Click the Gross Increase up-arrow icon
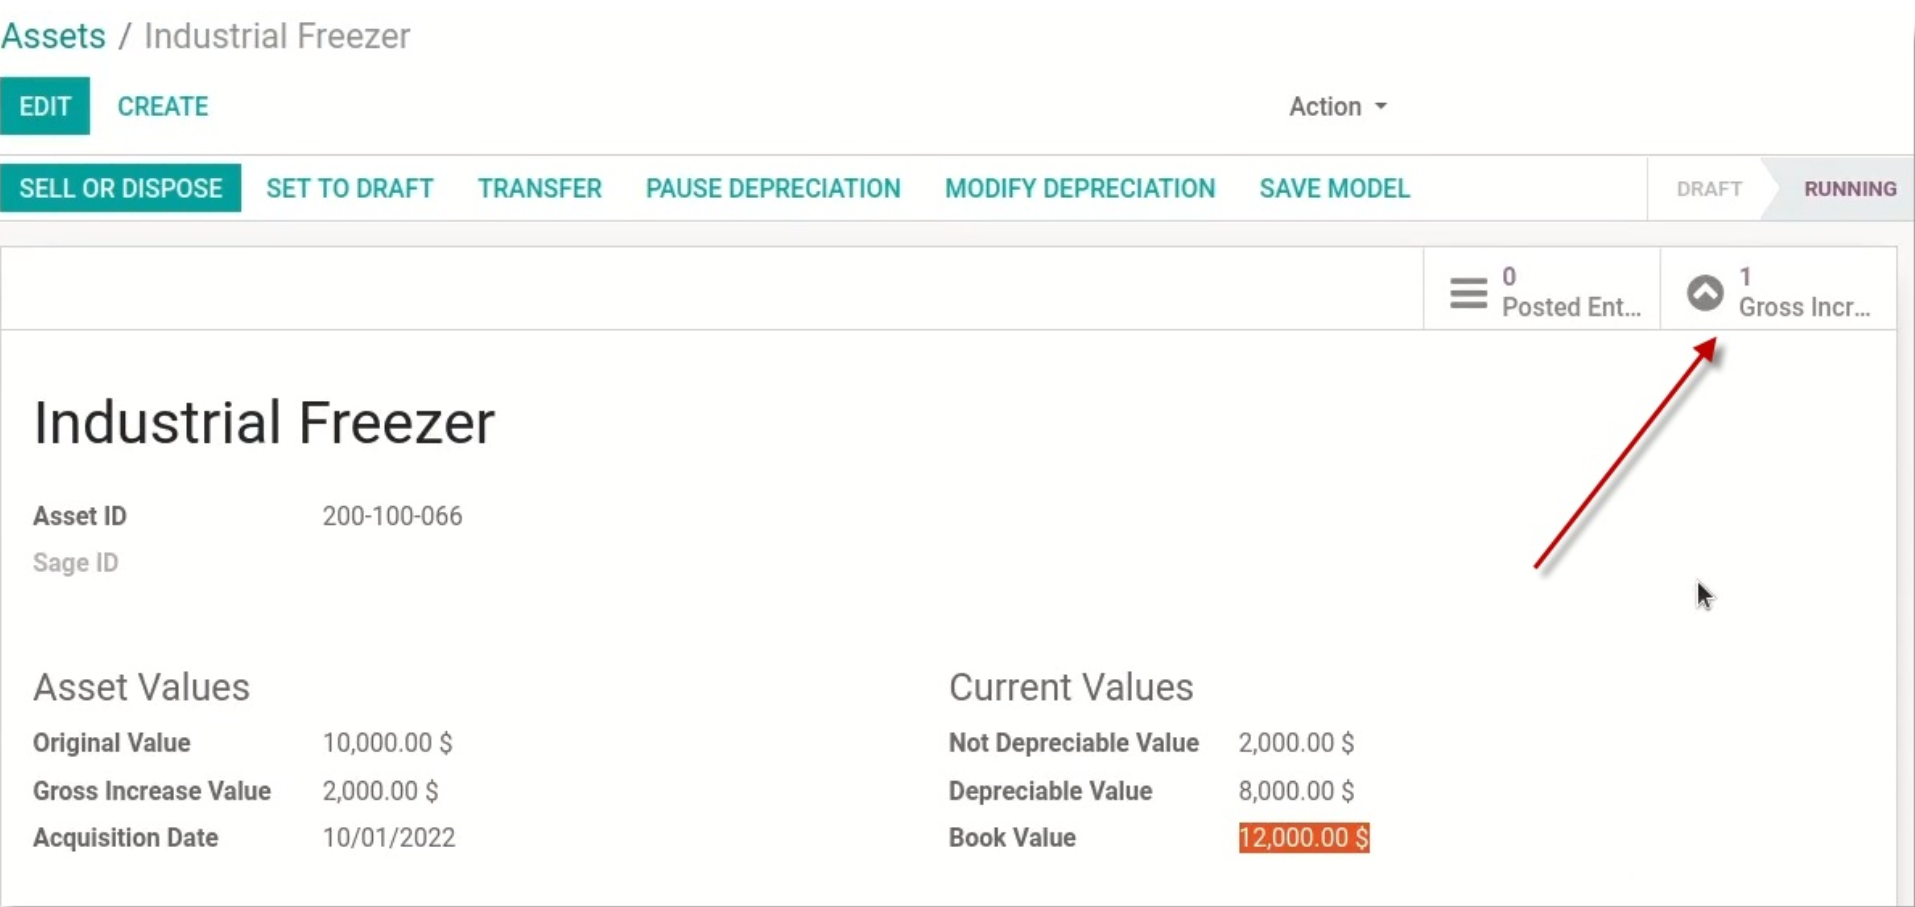Screen dimensions: 1915x907 point(1705,293)
